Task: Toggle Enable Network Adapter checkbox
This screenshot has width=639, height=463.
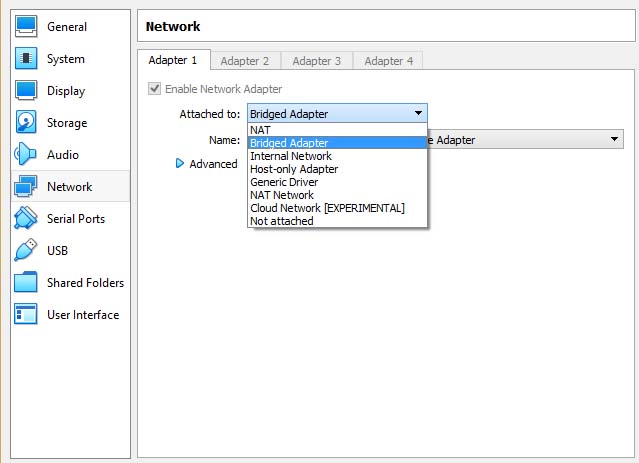Action: 154,89
